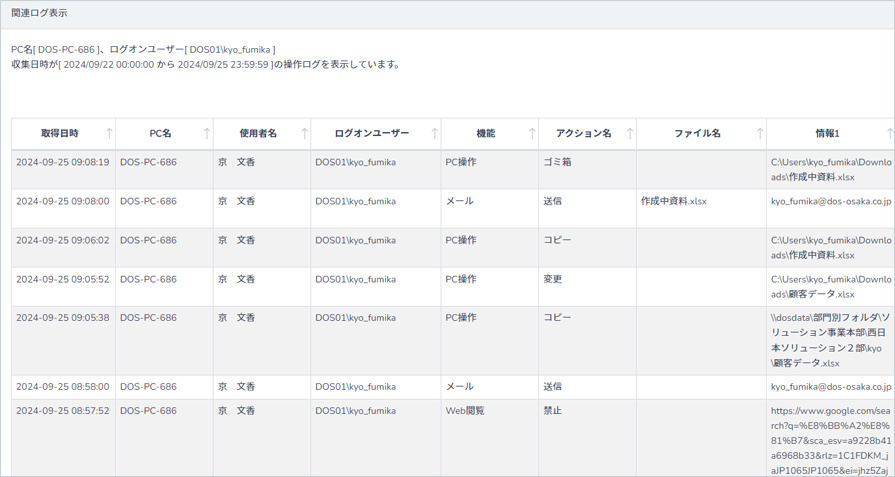
Task: Sort by PC名 using its arrow icon
Action: point(207,134)
